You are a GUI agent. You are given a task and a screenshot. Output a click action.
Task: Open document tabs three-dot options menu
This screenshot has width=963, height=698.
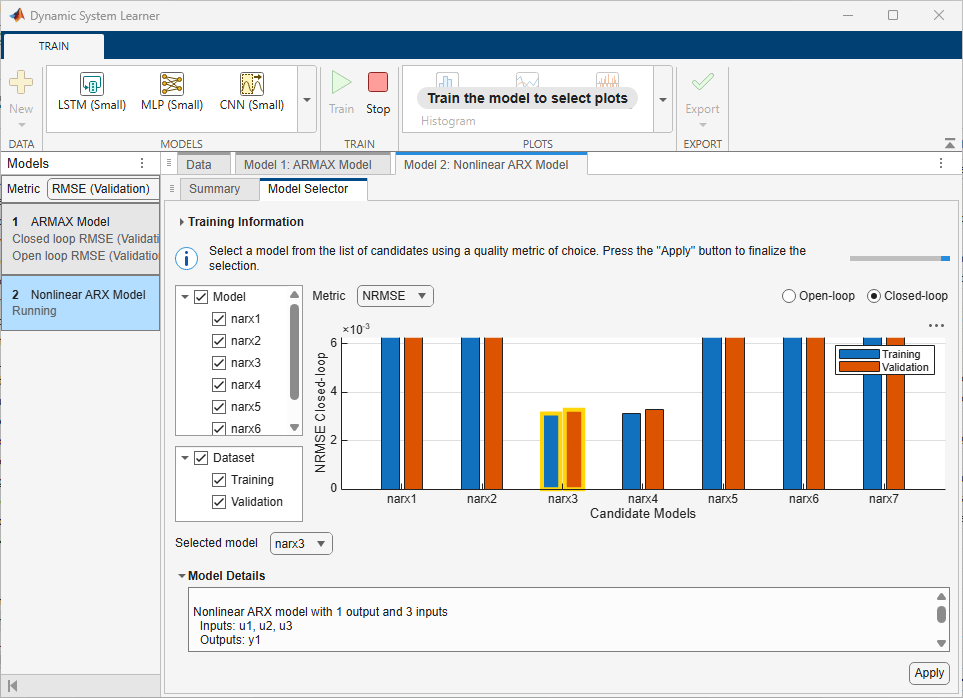941,163
